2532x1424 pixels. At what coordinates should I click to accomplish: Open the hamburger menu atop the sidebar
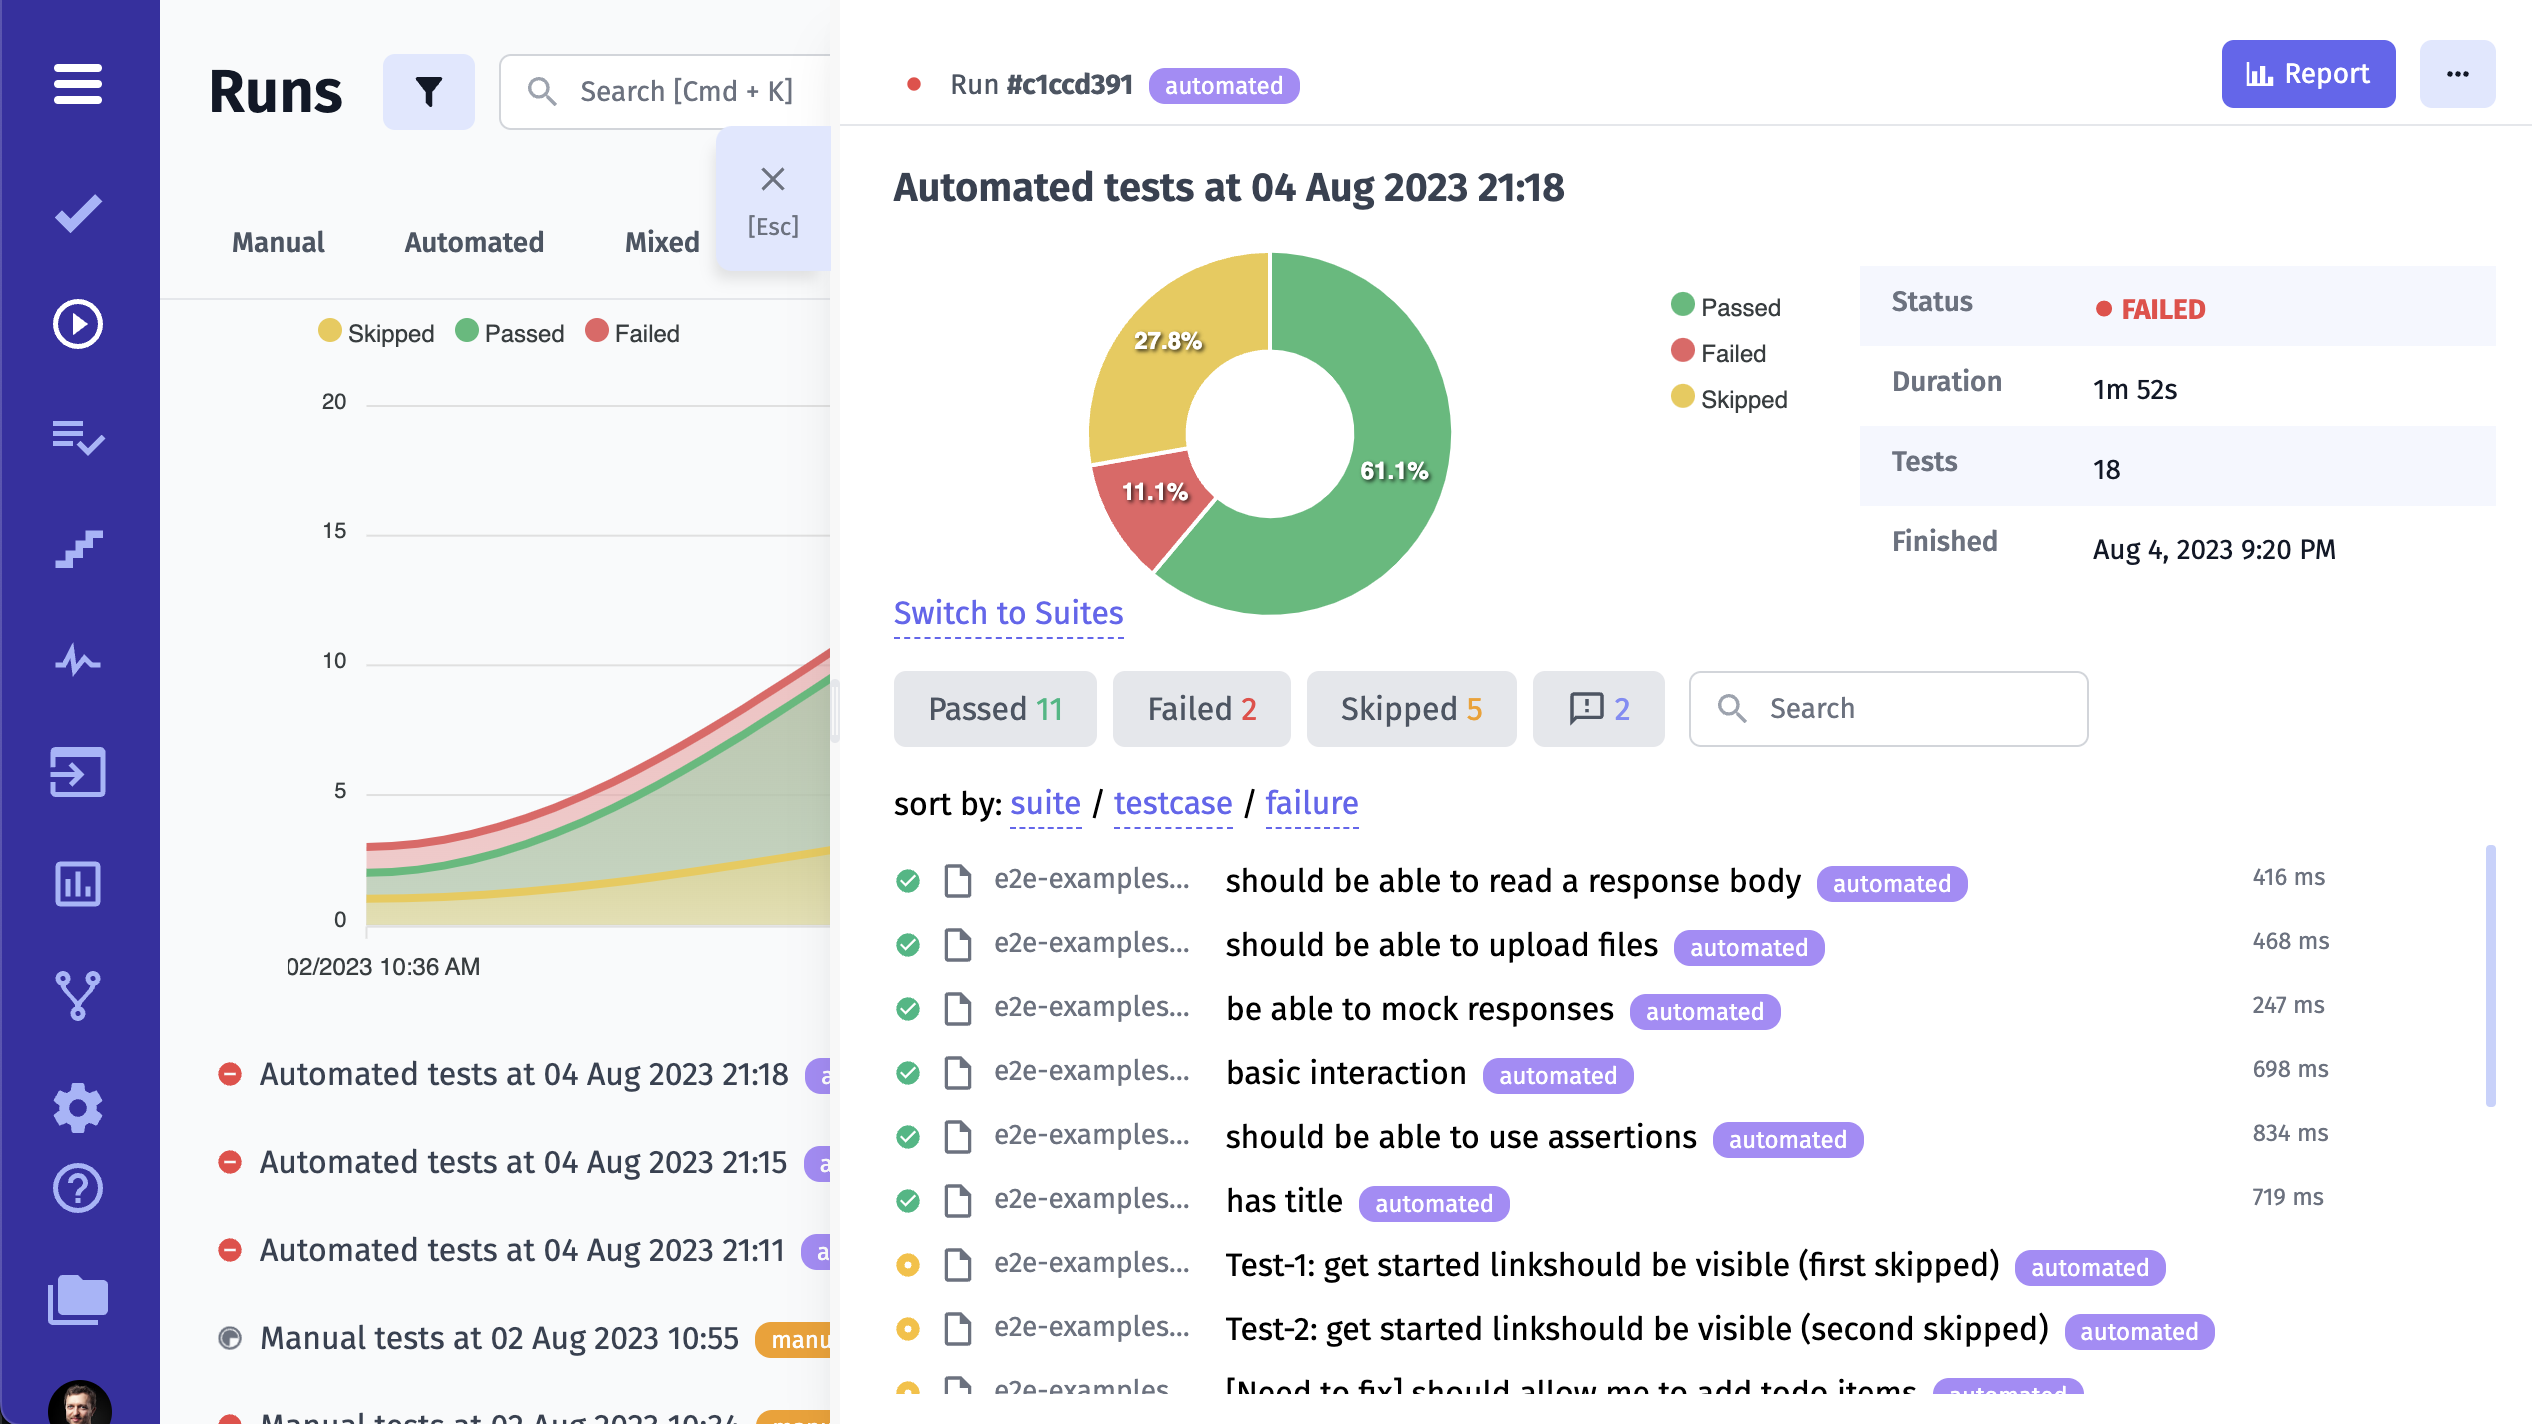pos(78,85)
